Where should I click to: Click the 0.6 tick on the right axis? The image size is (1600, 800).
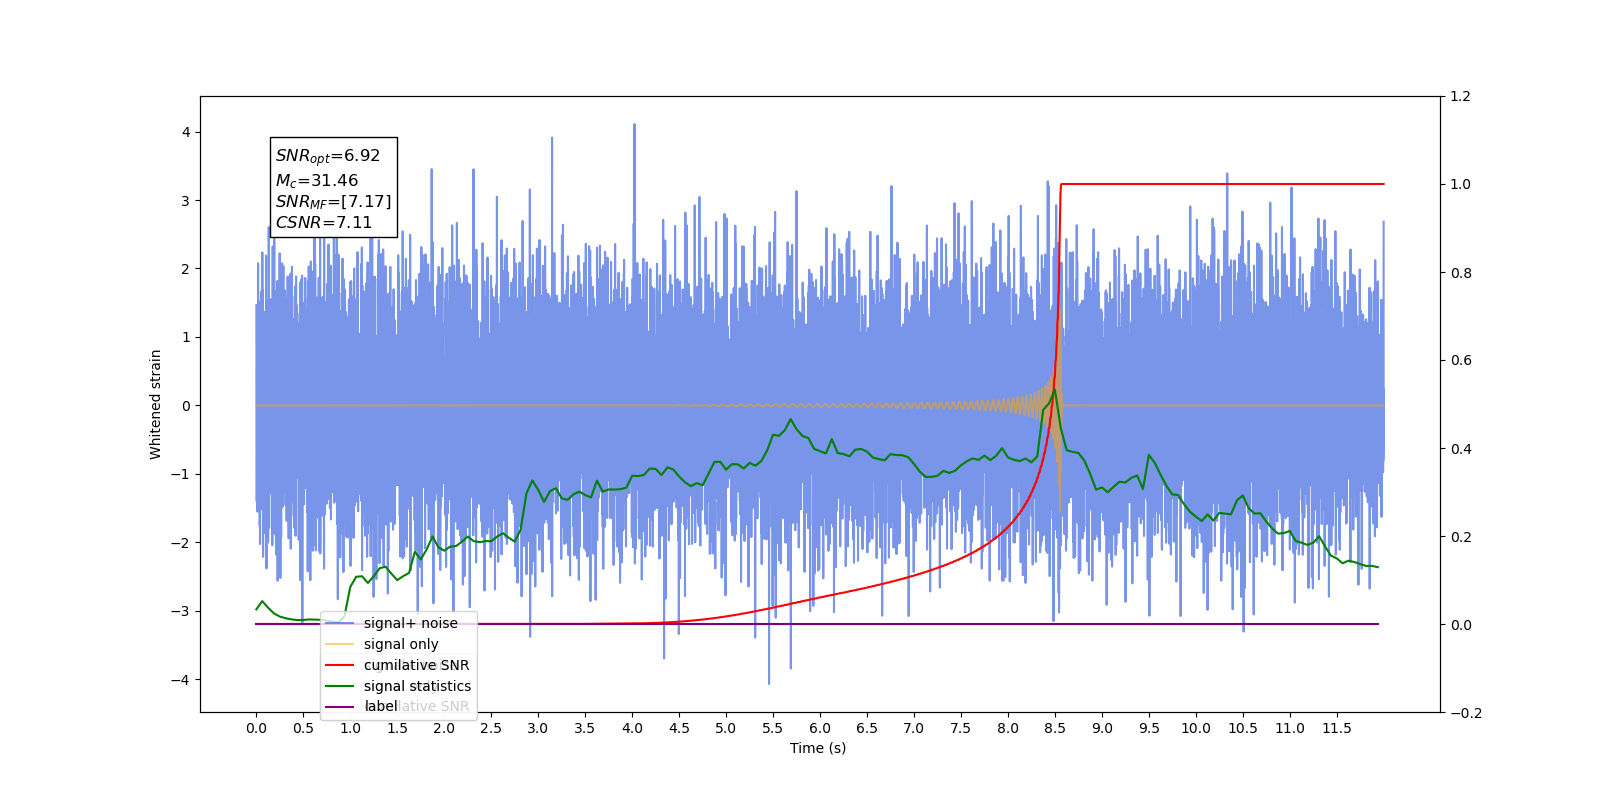tap(1460, 361)
